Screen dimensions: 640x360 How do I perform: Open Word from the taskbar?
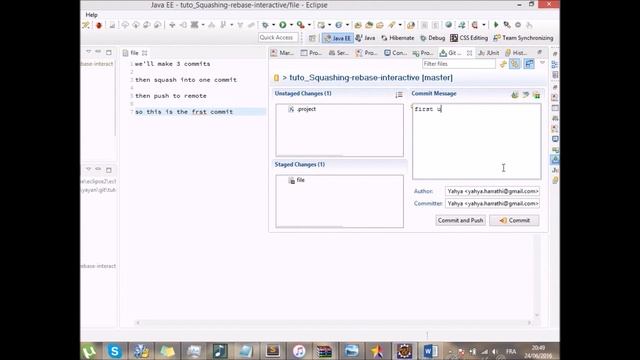pos(430,351)
